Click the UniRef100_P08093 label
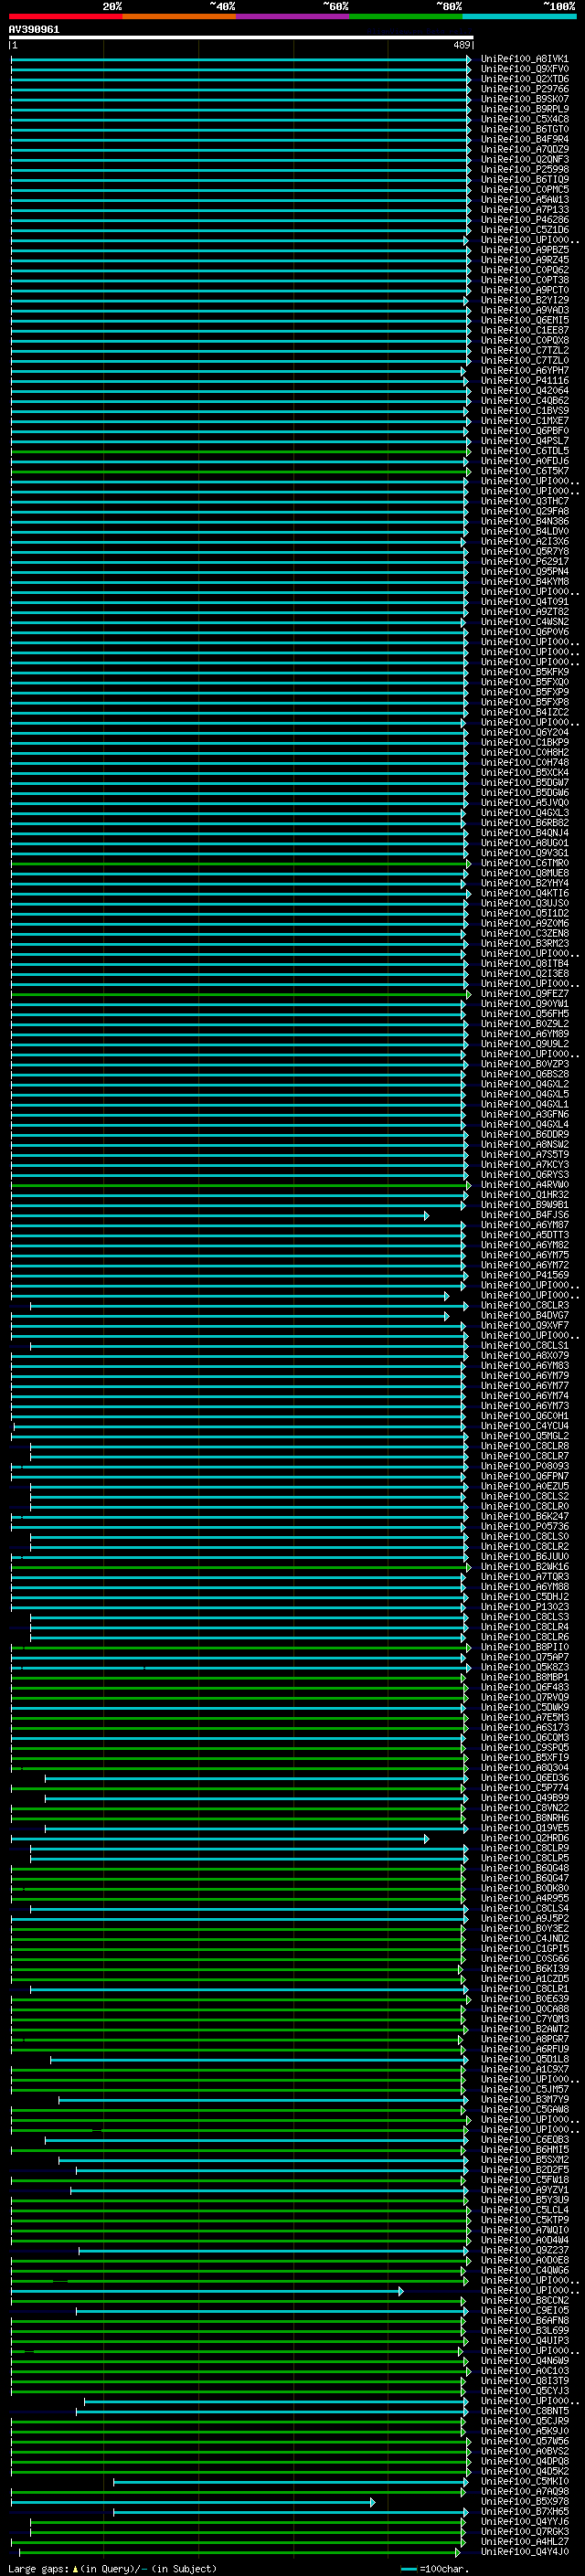Screen dimensions: 585x2576 coord(525,1466)
